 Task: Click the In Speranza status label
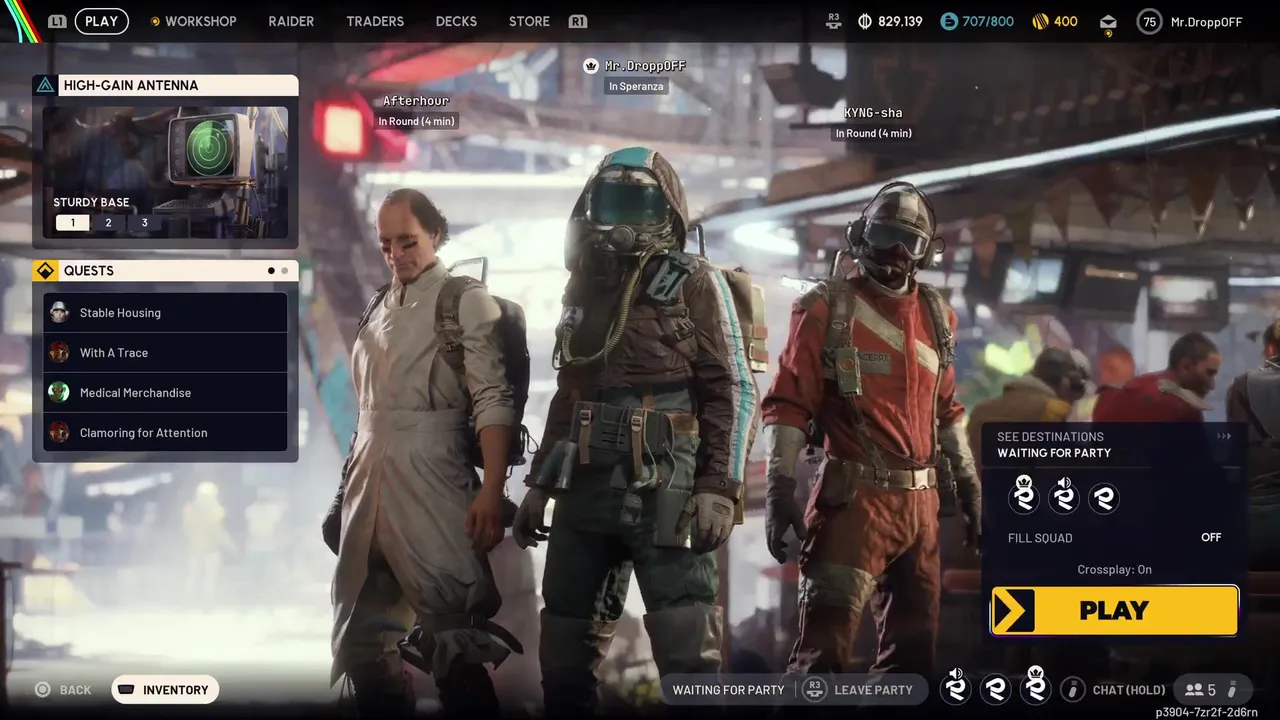coord(636,87)
